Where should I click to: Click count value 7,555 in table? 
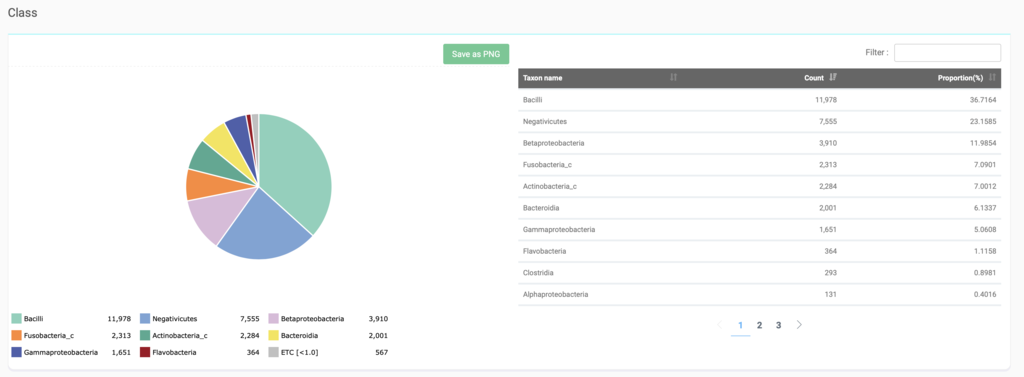point(827,122)
